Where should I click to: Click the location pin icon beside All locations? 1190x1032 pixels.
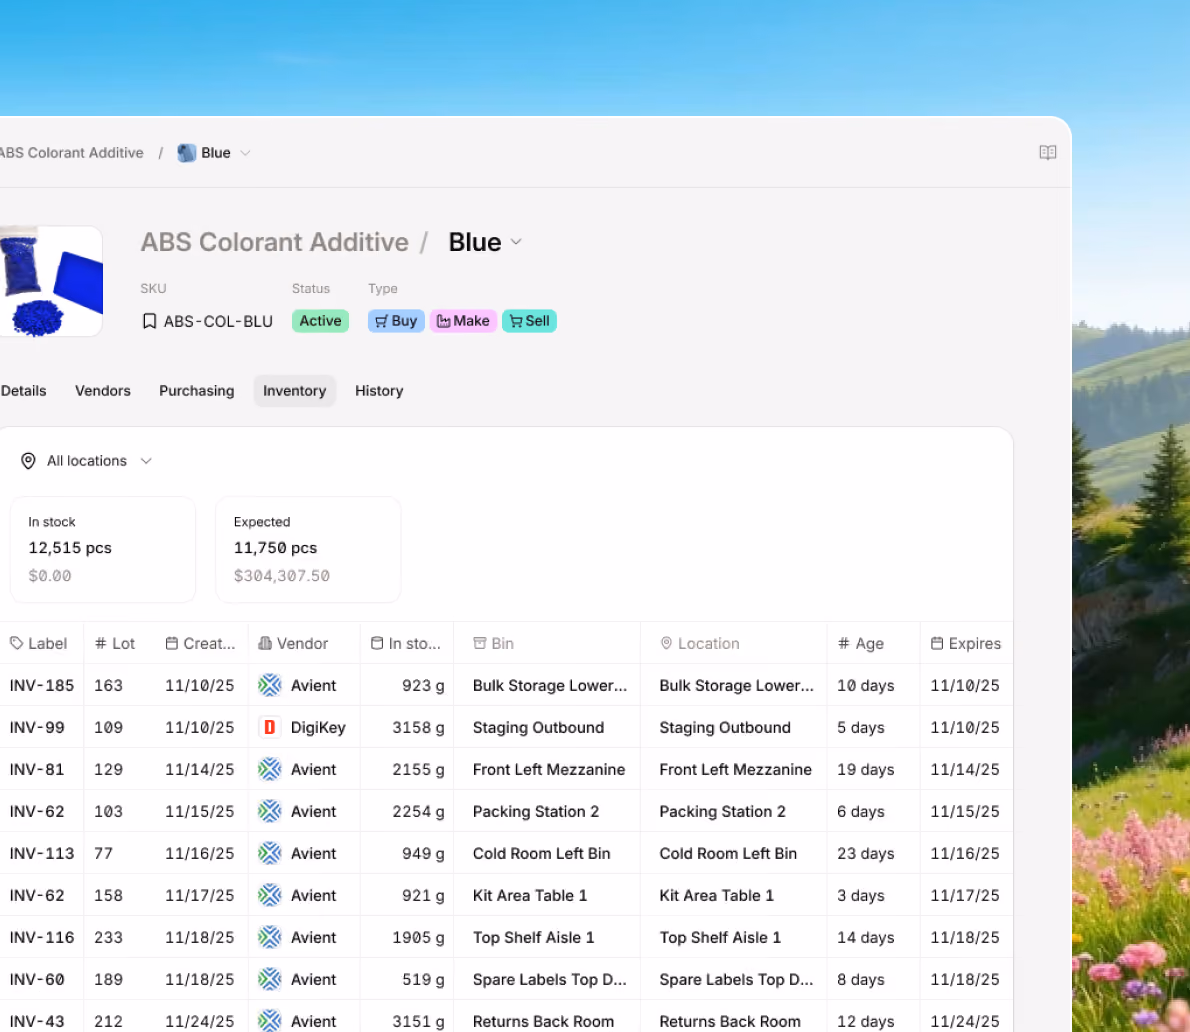[28, 461]
